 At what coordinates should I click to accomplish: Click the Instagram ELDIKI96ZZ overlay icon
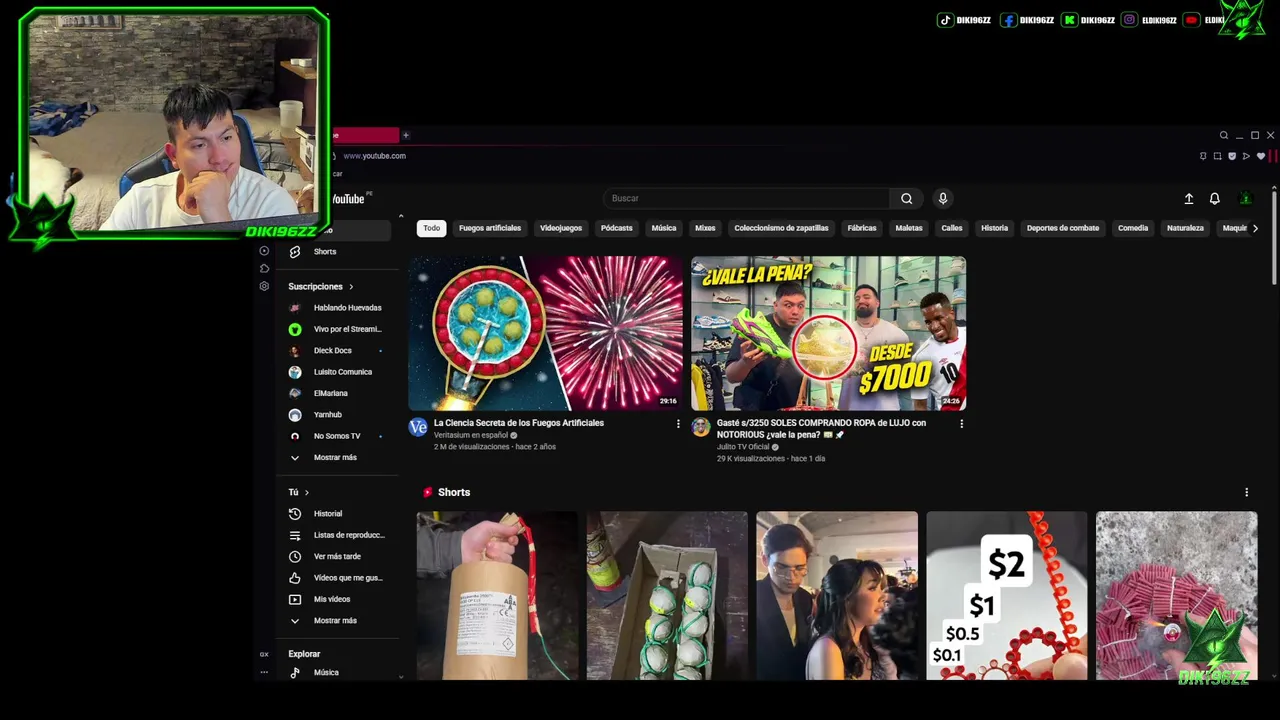pyautogui.click(x=1129, y=20)
